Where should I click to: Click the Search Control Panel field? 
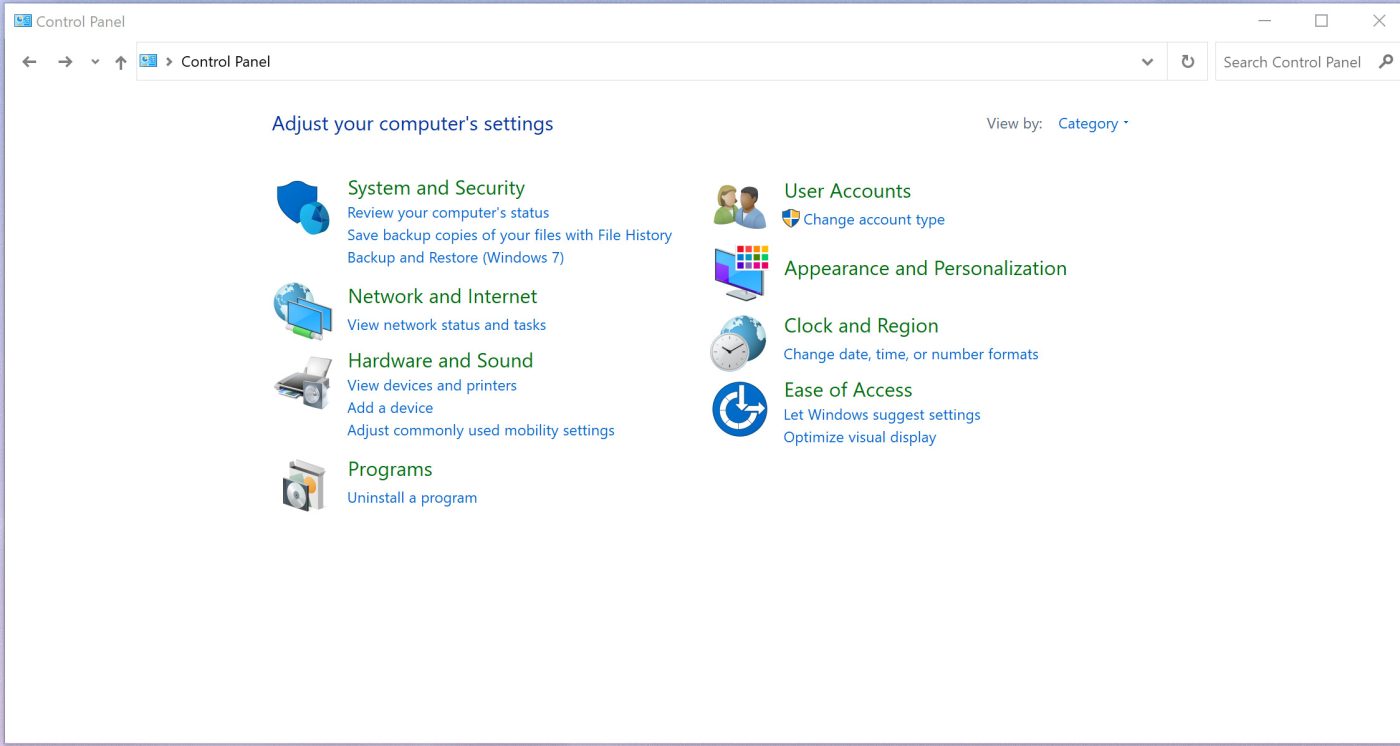pyautogui.click(x=1292, y=62)
